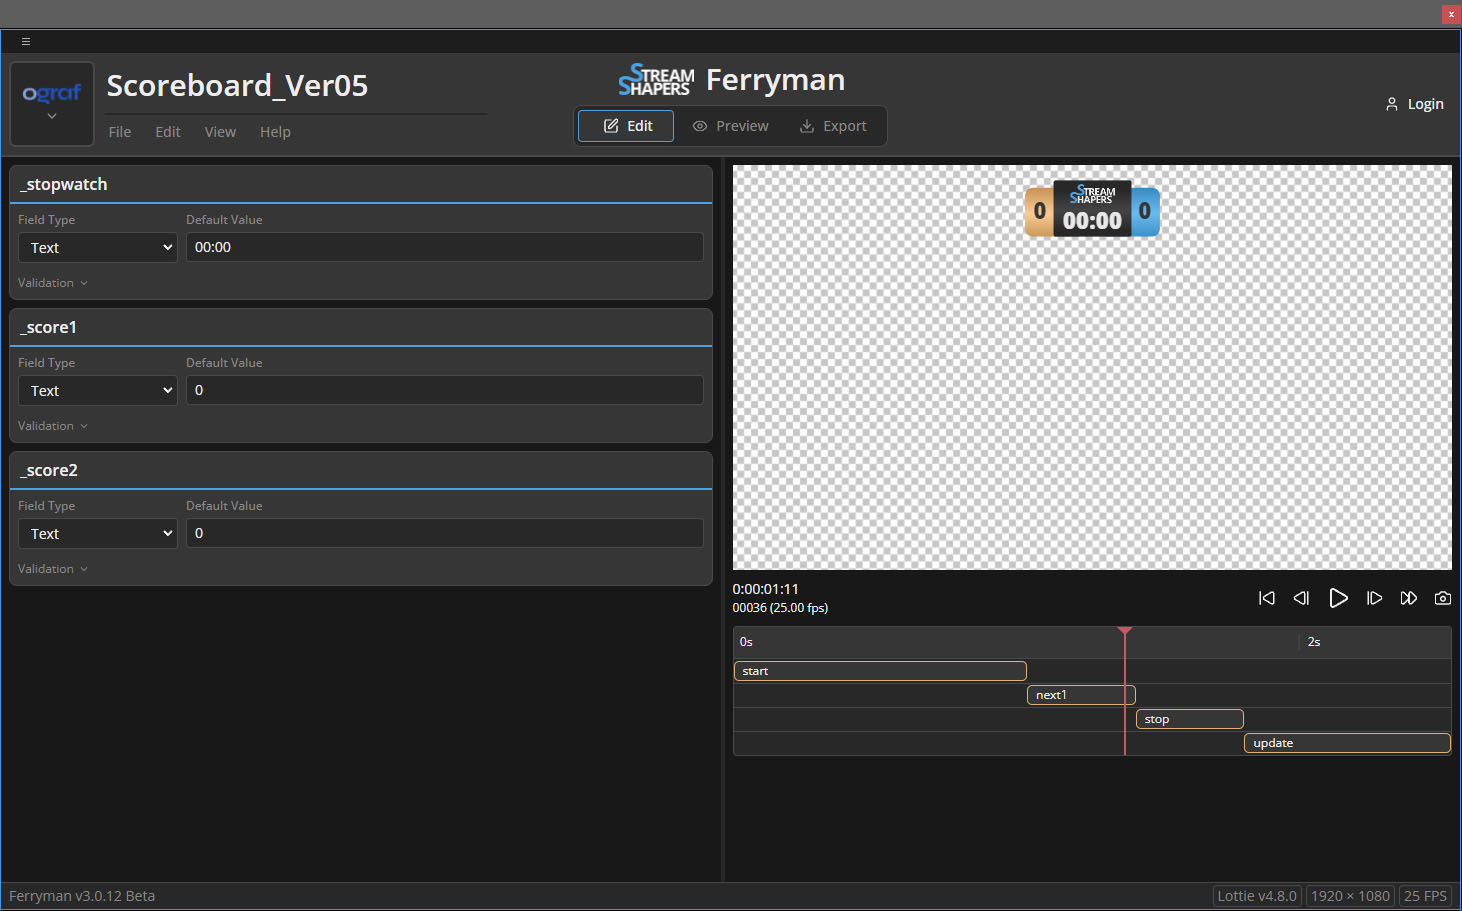1462x911 pixels.
Task: Select the stop timeline segment
Action: point(1190,719)
